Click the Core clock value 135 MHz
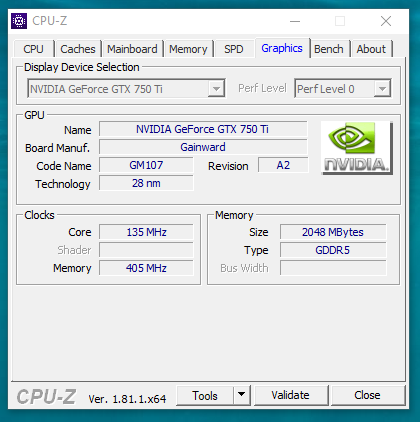Image resolution: width=420 pixels, height=422 pixels. (146, 232)
